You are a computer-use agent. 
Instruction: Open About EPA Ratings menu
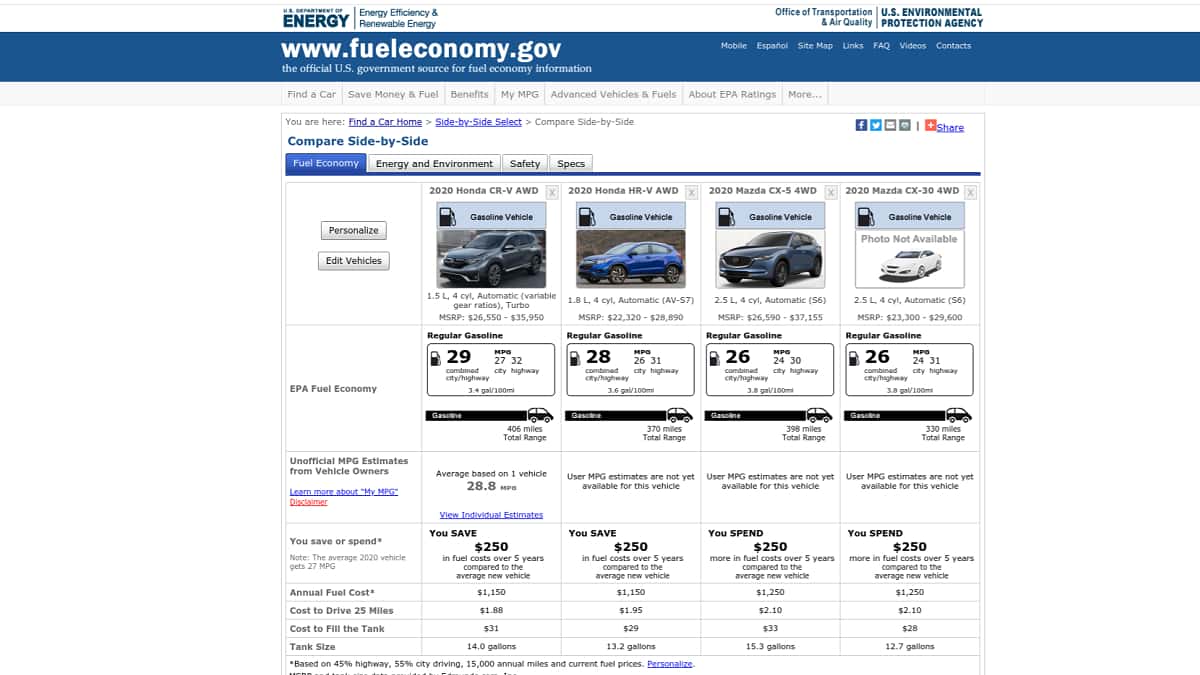(732, 94)
